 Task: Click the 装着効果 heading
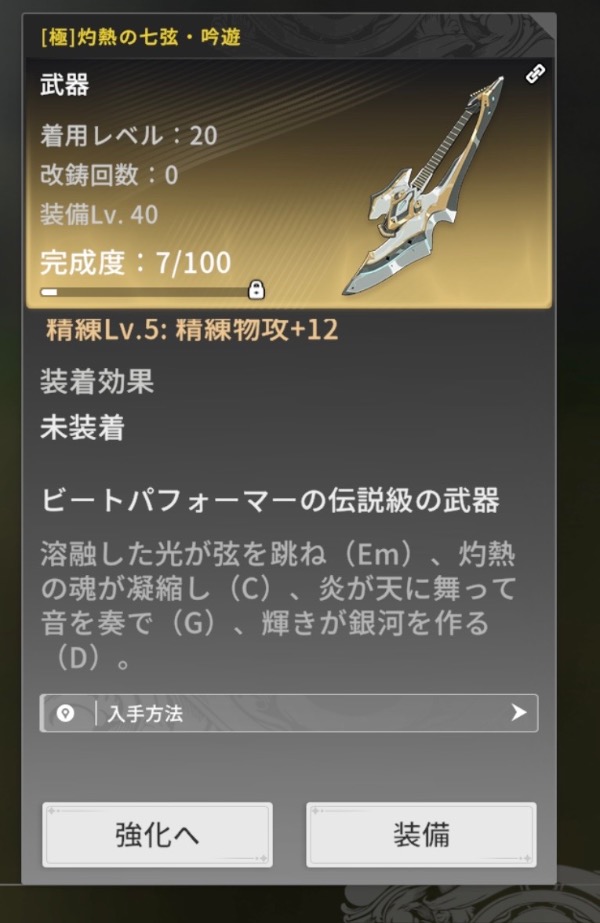pos(97,381)
